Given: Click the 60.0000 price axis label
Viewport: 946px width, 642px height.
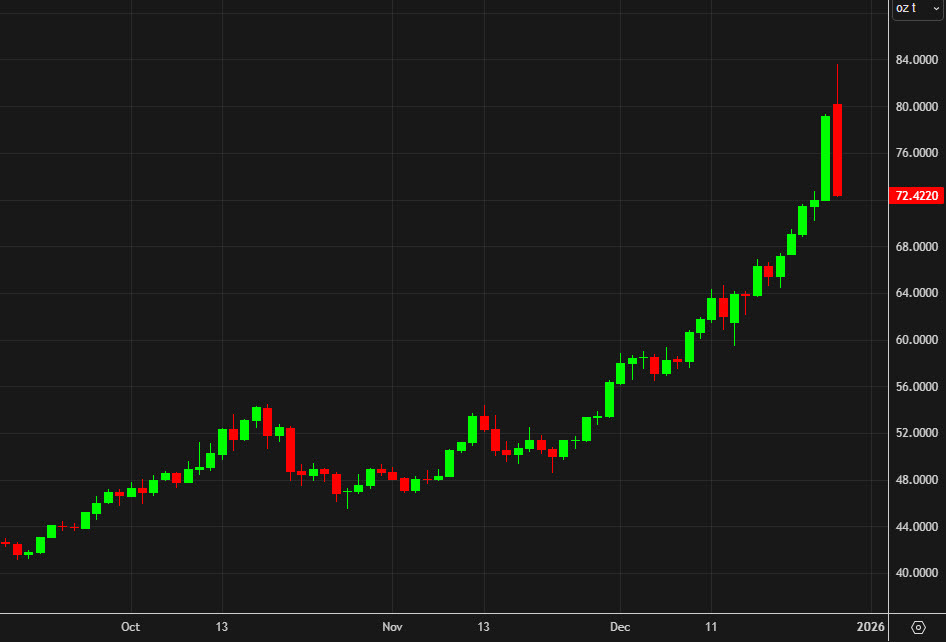Looking at the screenshot, I should point(915,339).
